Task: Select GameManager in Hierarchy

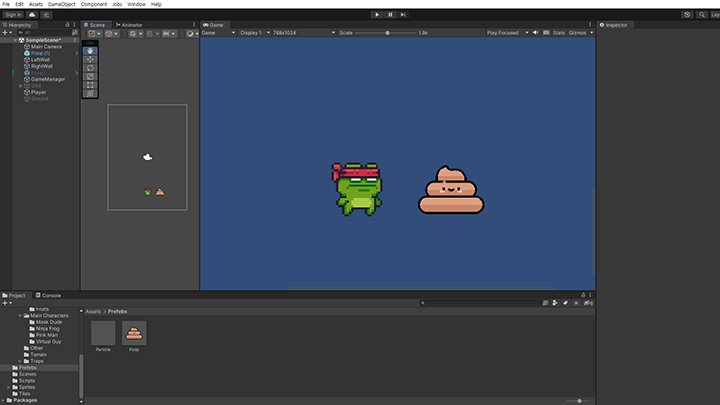Action: tap(48, 79)
